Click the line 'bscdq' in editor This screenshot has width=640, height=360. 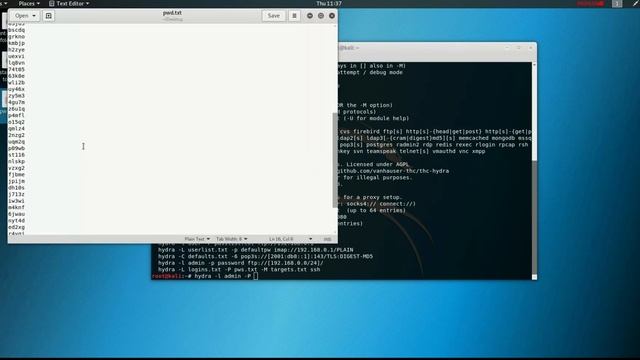[17, 30]
